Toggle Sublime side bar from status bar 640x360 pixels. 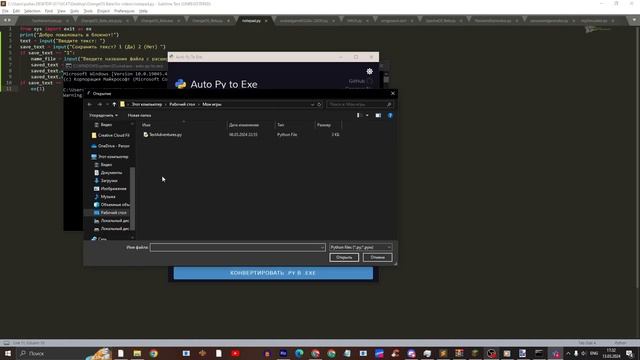6,343
